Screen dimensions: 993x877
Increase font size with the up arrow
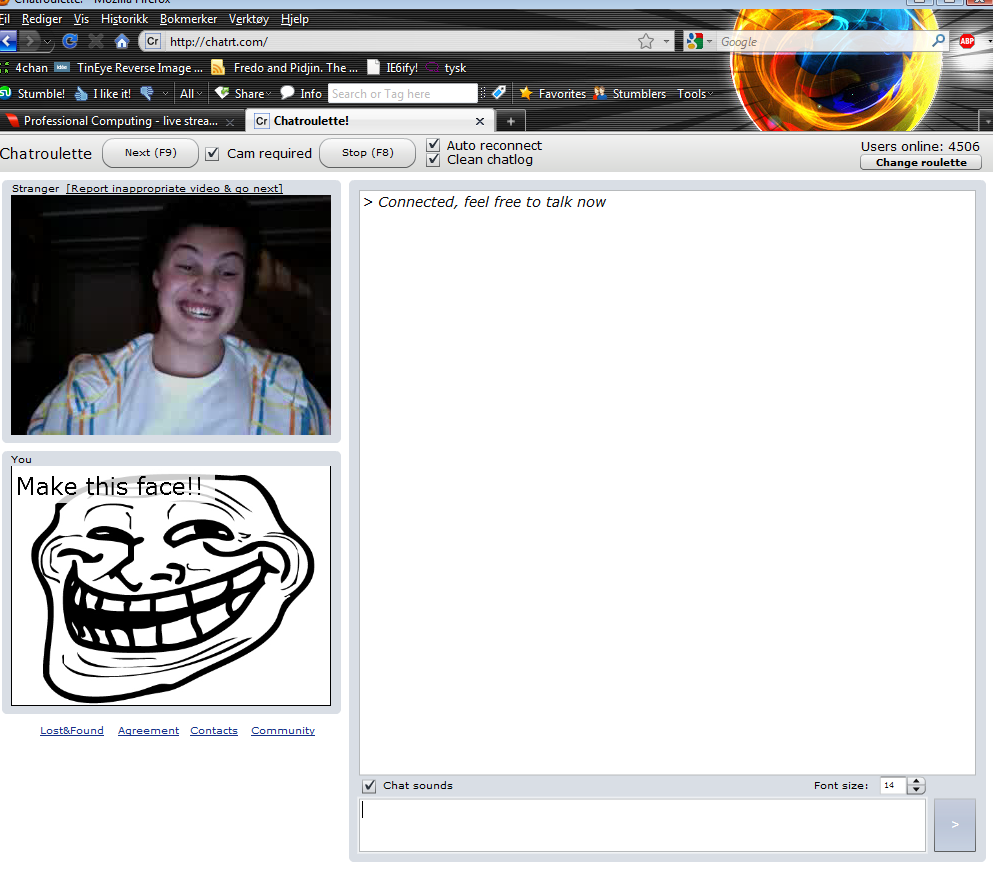tap(916, 781)
